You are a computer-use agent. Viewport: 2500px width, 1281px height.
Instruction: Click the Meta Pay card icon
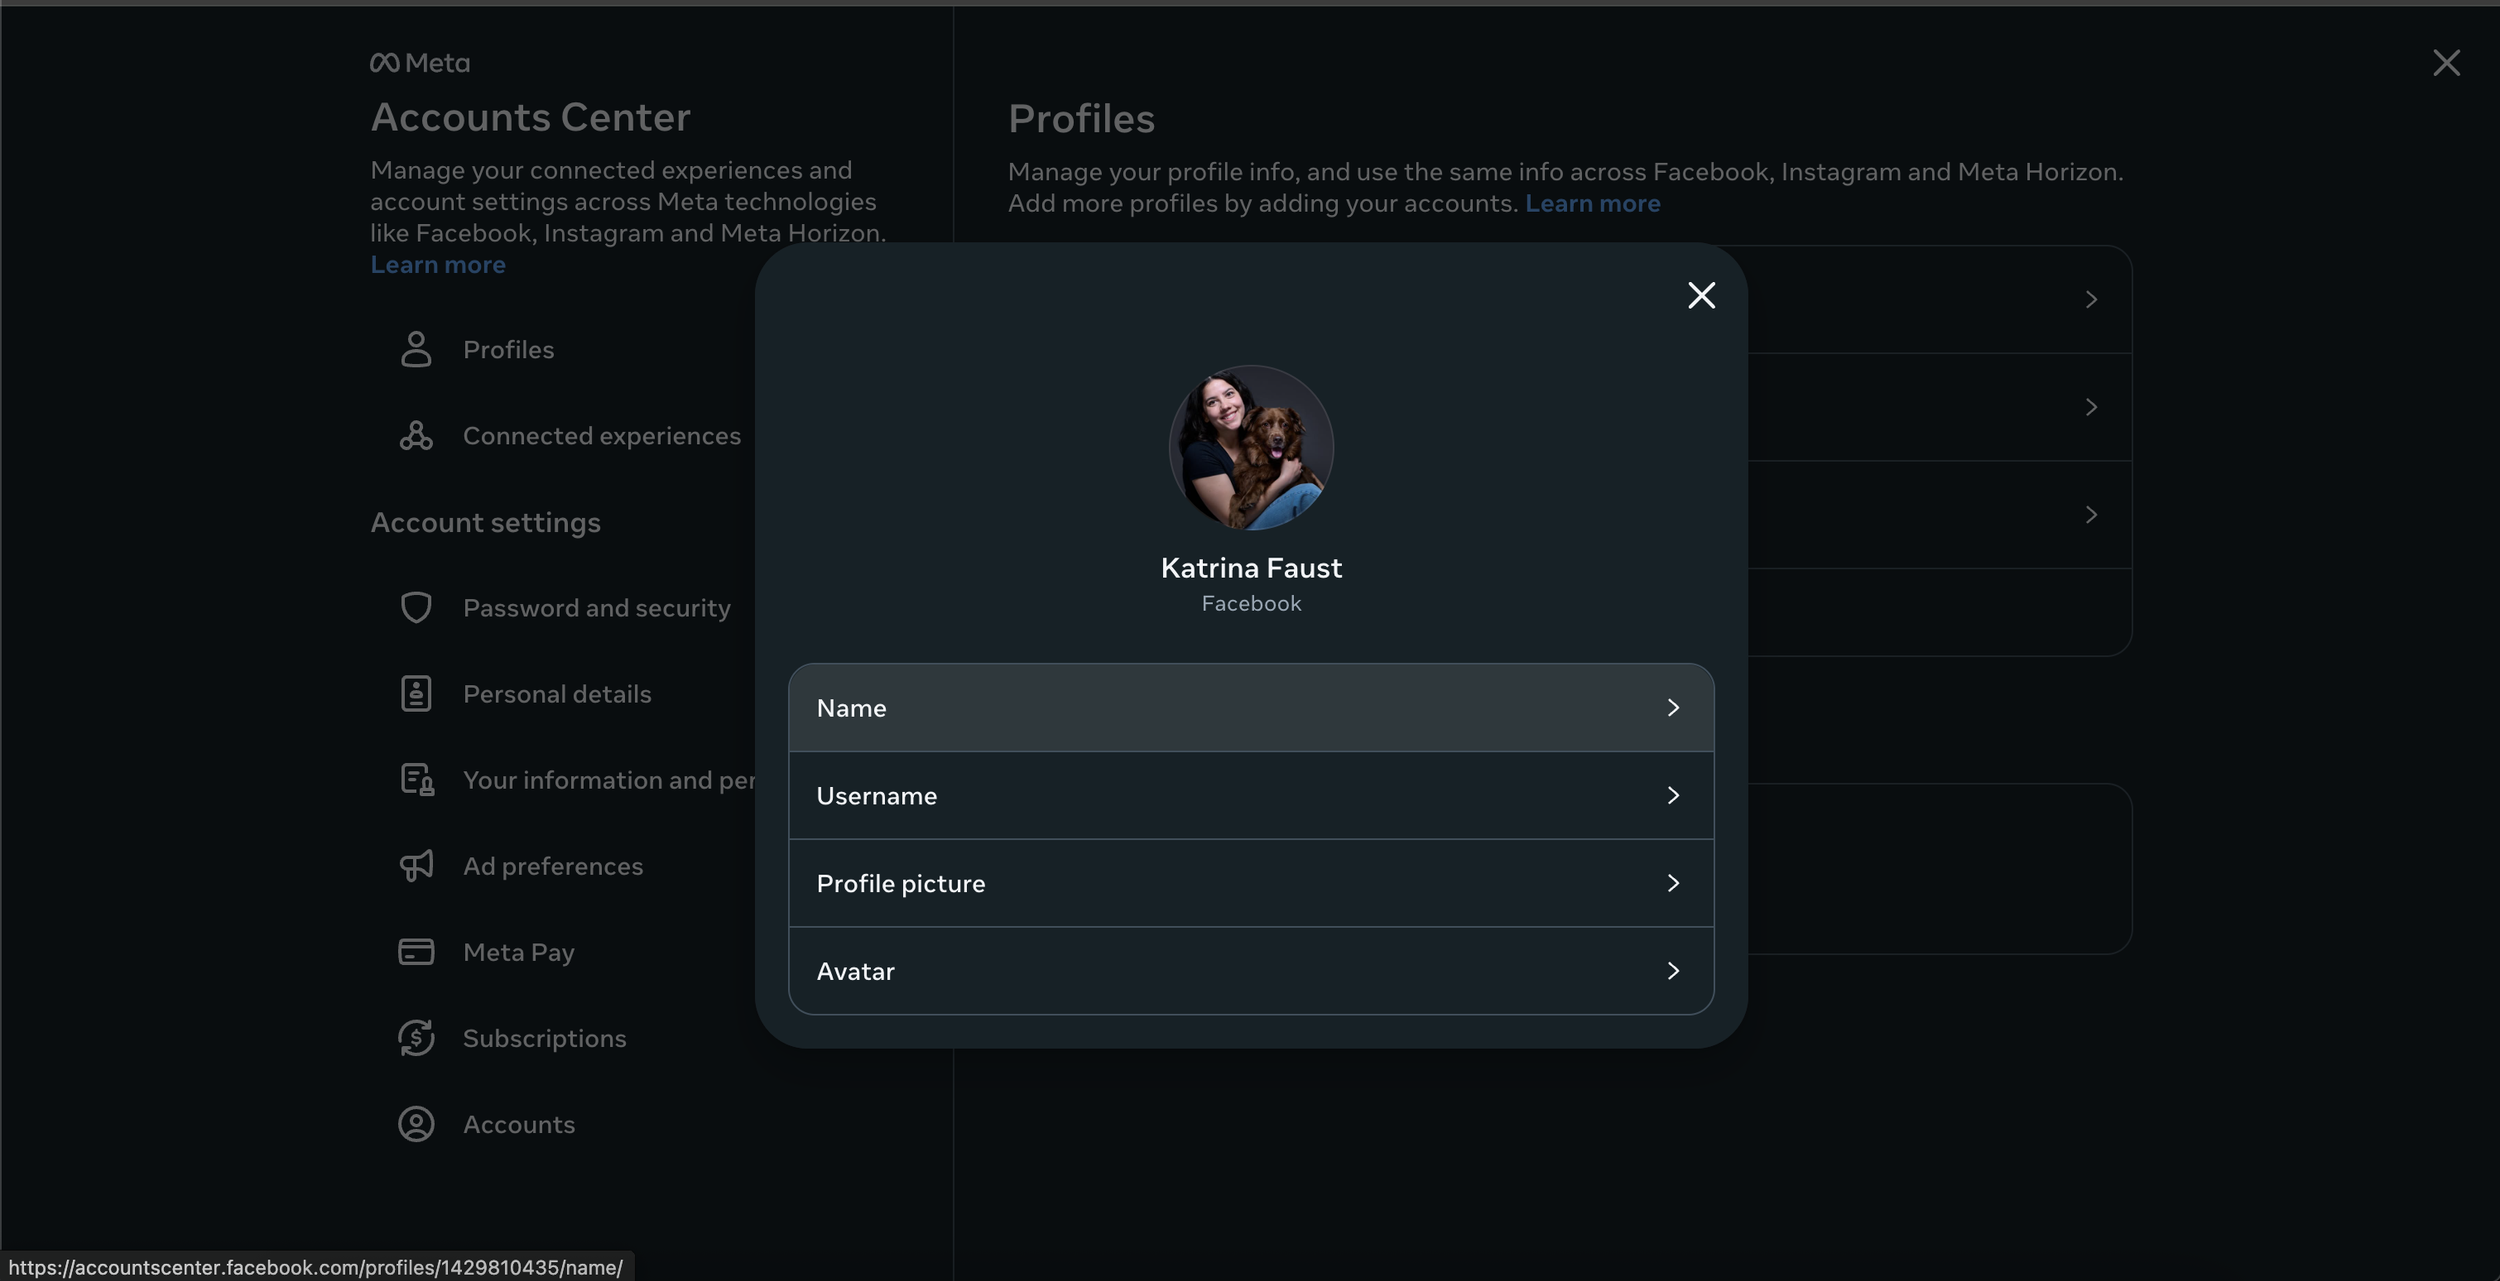[416, 951]
